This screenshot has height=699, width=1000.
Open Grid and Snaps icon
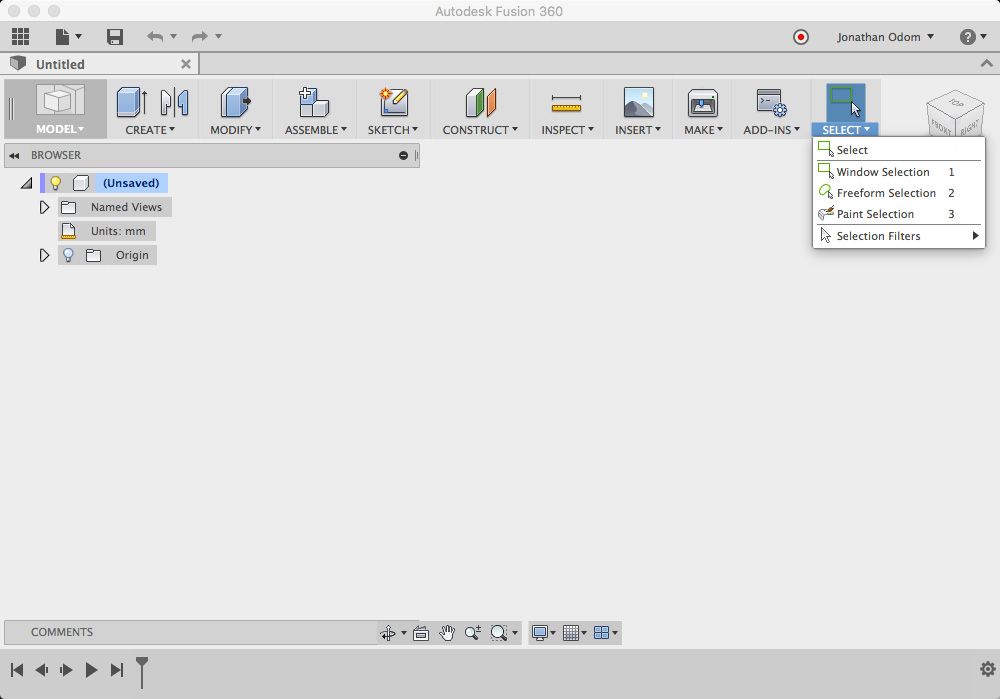pos(571,633)
